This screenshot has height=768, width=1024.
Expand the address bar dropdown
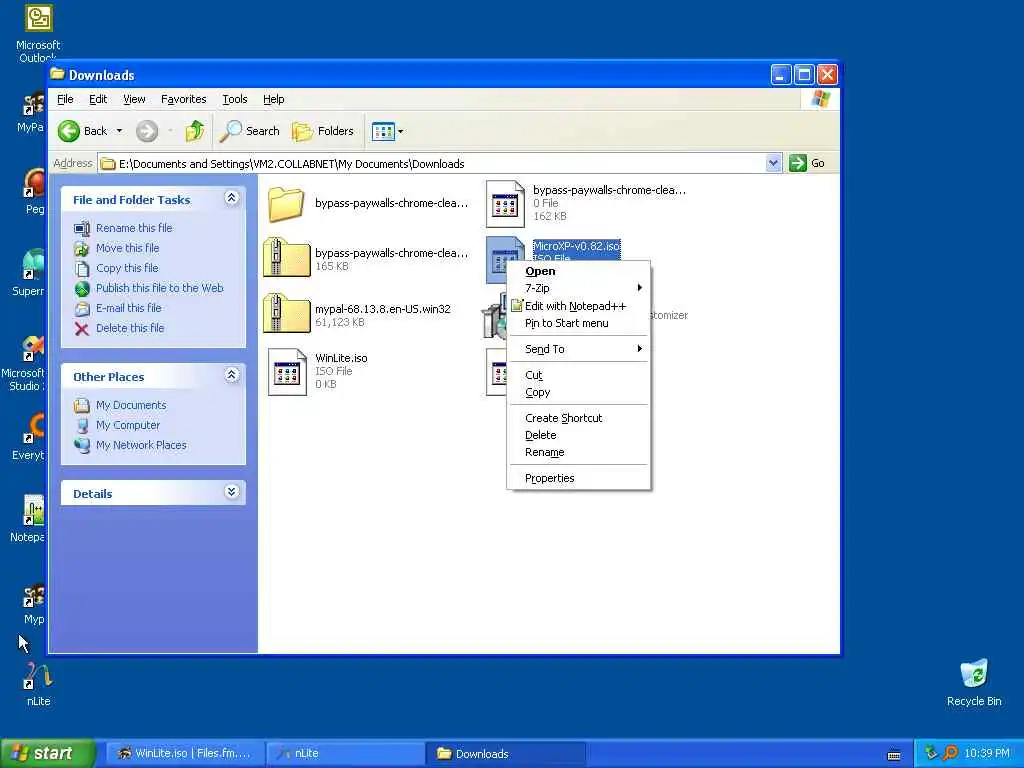click(773, 163)
